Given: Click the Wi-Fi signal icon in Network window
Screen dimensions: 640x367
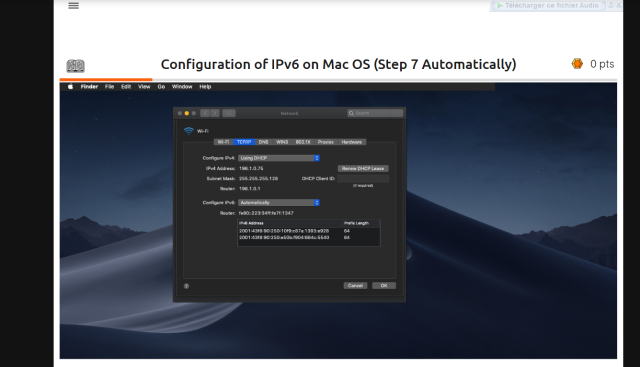Looking at the screenshot, I should pos(189,131).
